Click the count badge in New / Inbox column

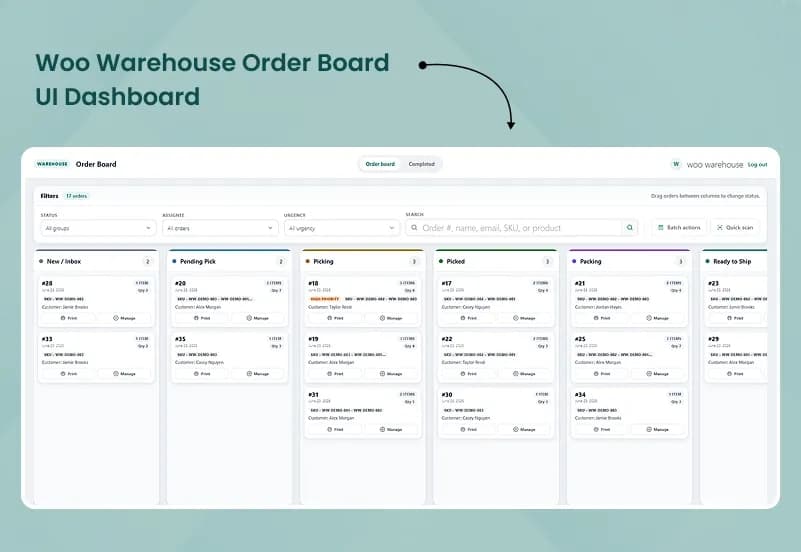(x=148, y=261)
